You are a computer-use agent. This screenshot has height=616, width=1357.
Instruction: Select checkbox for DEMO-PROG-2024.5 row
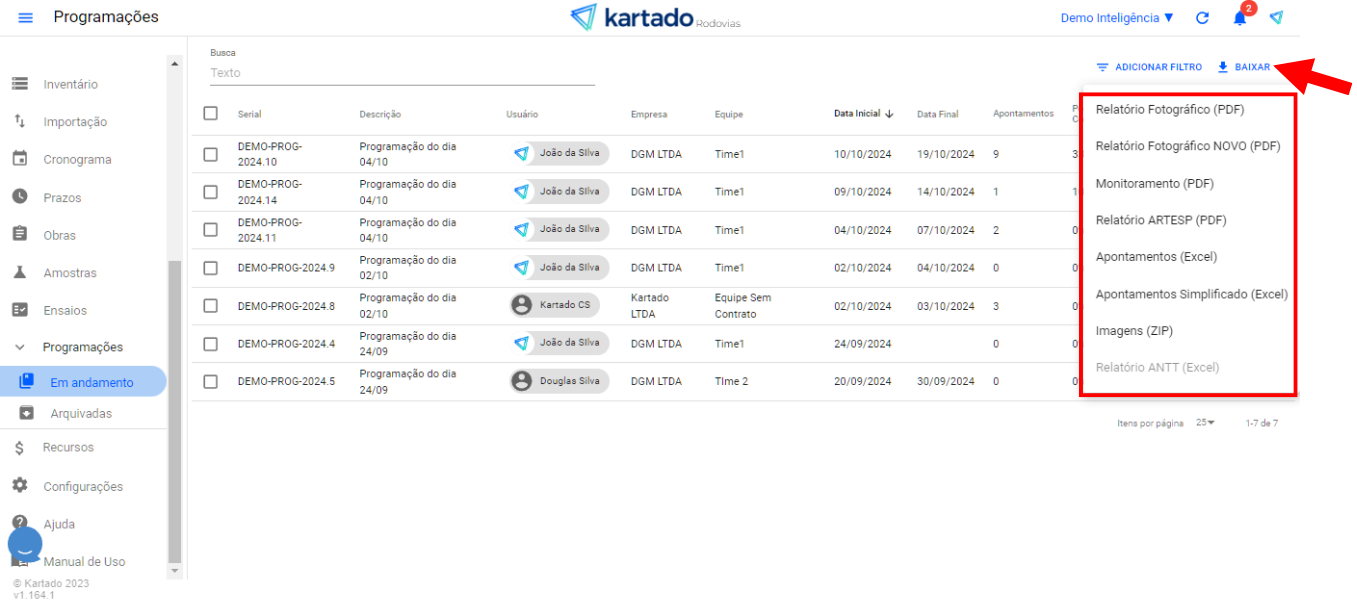pyautogui.click(x=210, y=381)
